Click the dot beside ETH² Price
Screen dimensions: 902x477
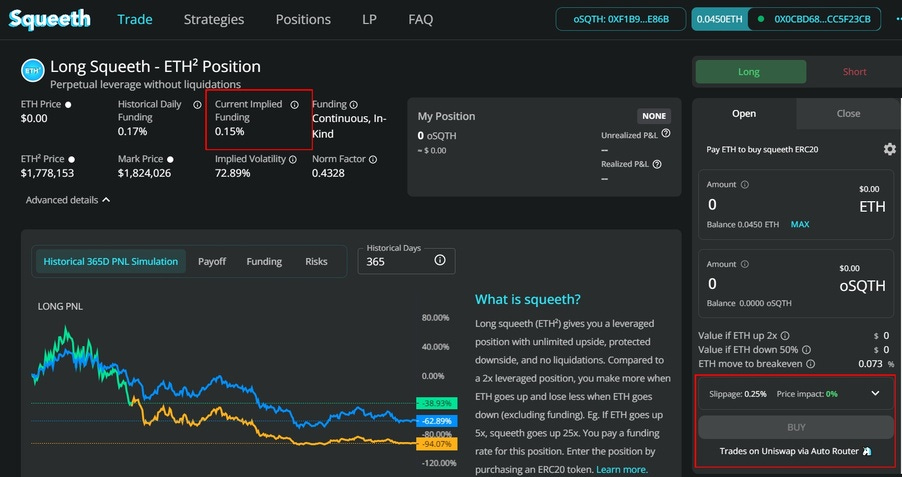(71, 159)
